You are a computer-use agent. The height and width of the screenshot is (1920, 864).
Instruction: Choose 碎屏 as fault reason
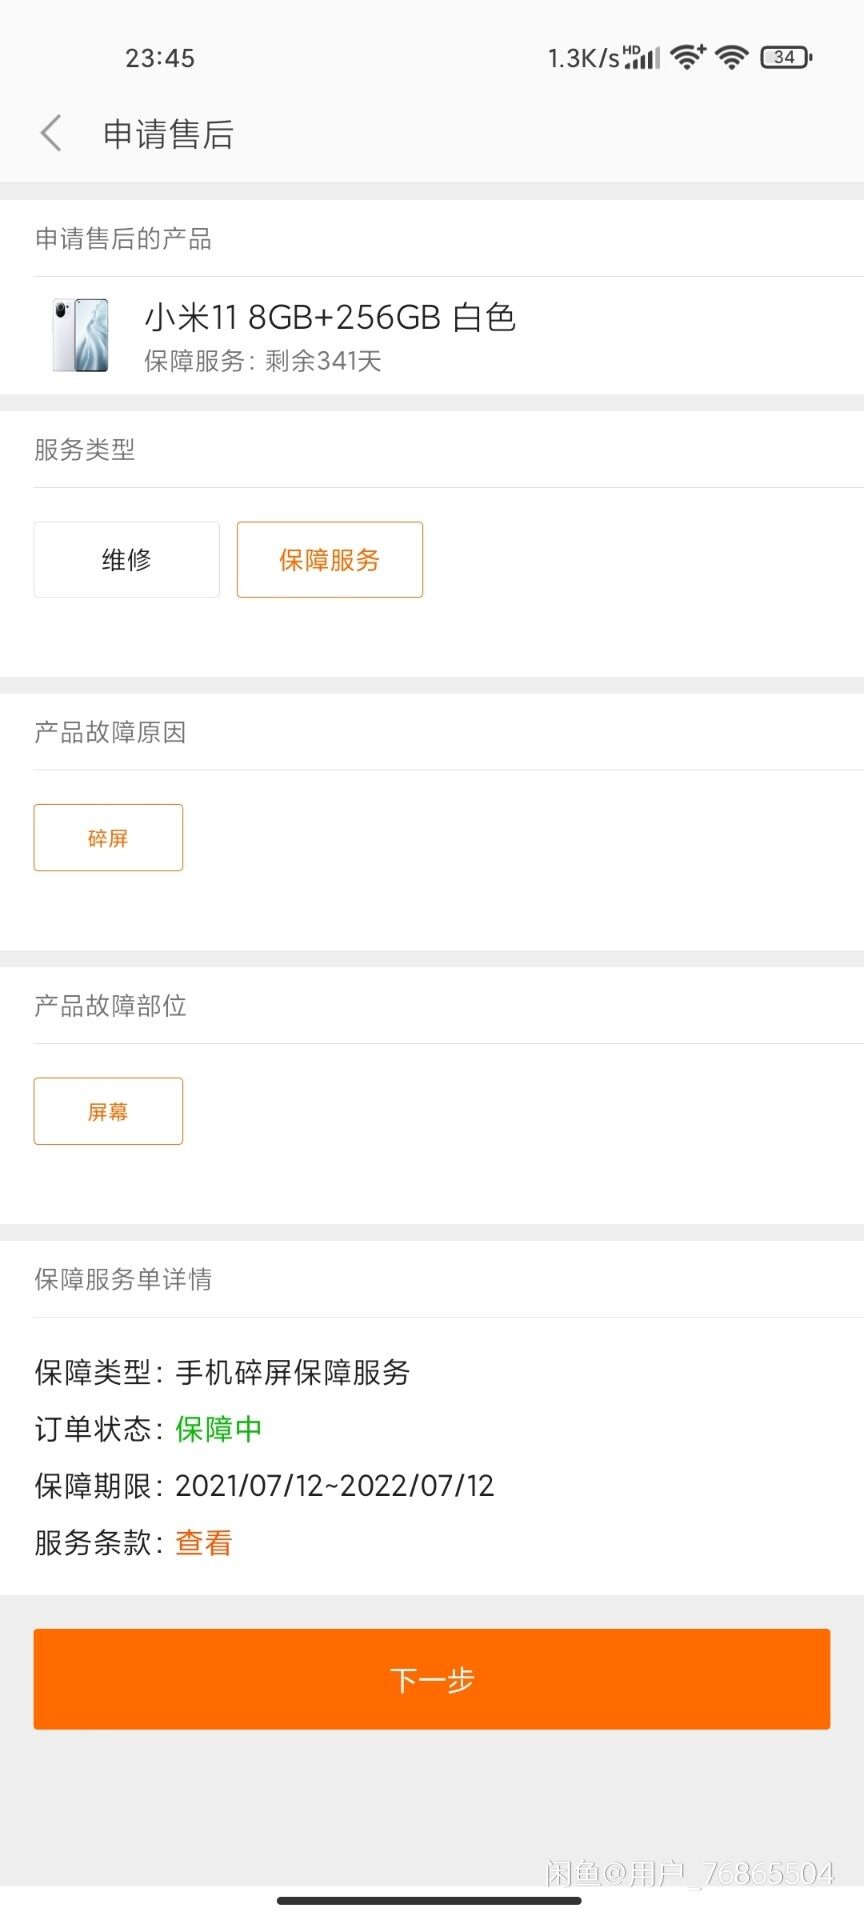point(108,838)
